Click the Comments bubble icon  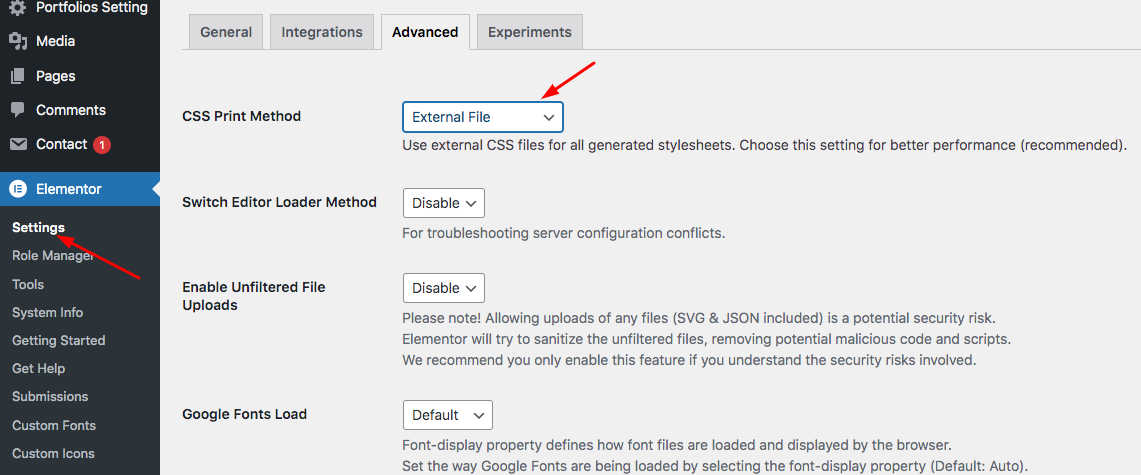[18, 110]
